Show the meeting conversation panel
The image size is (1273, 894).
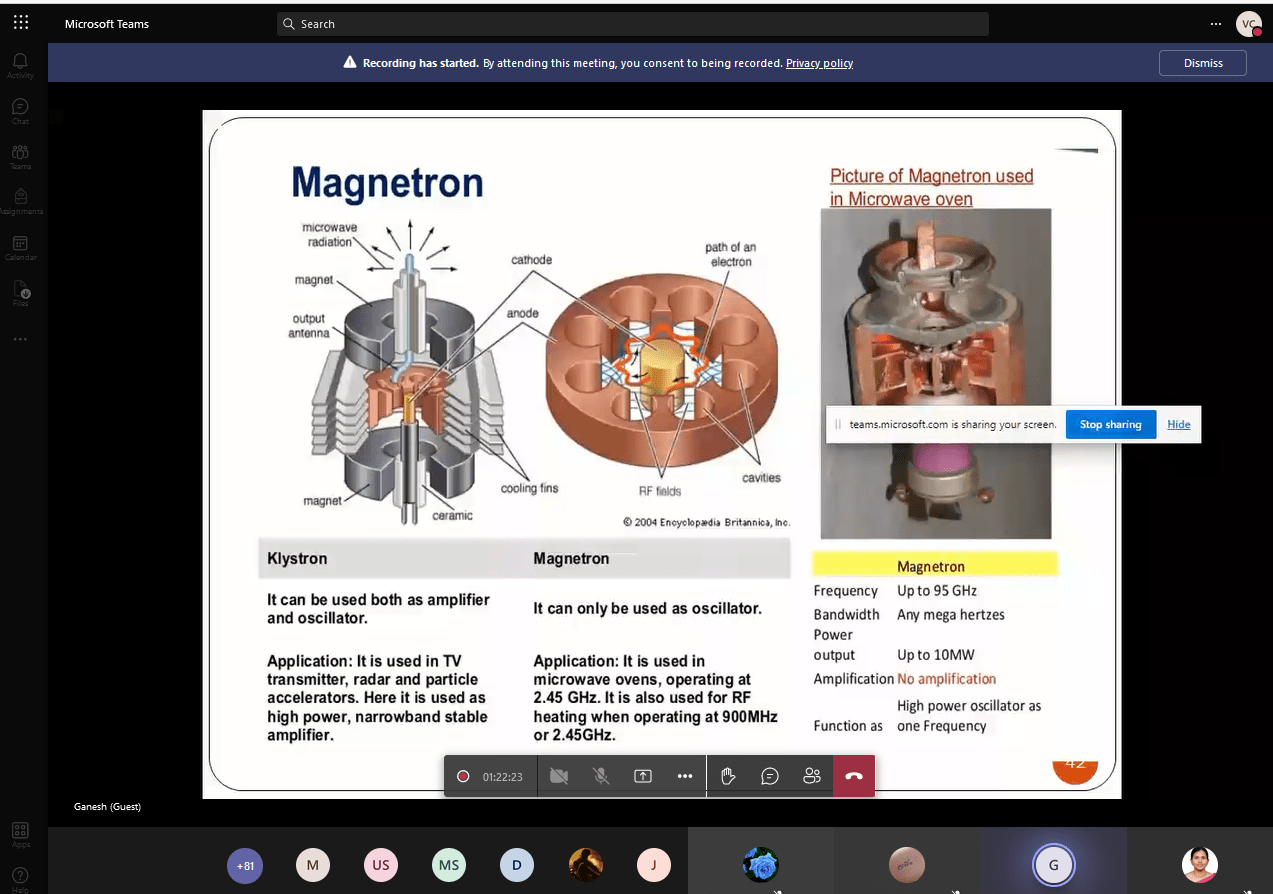point(770,776)
